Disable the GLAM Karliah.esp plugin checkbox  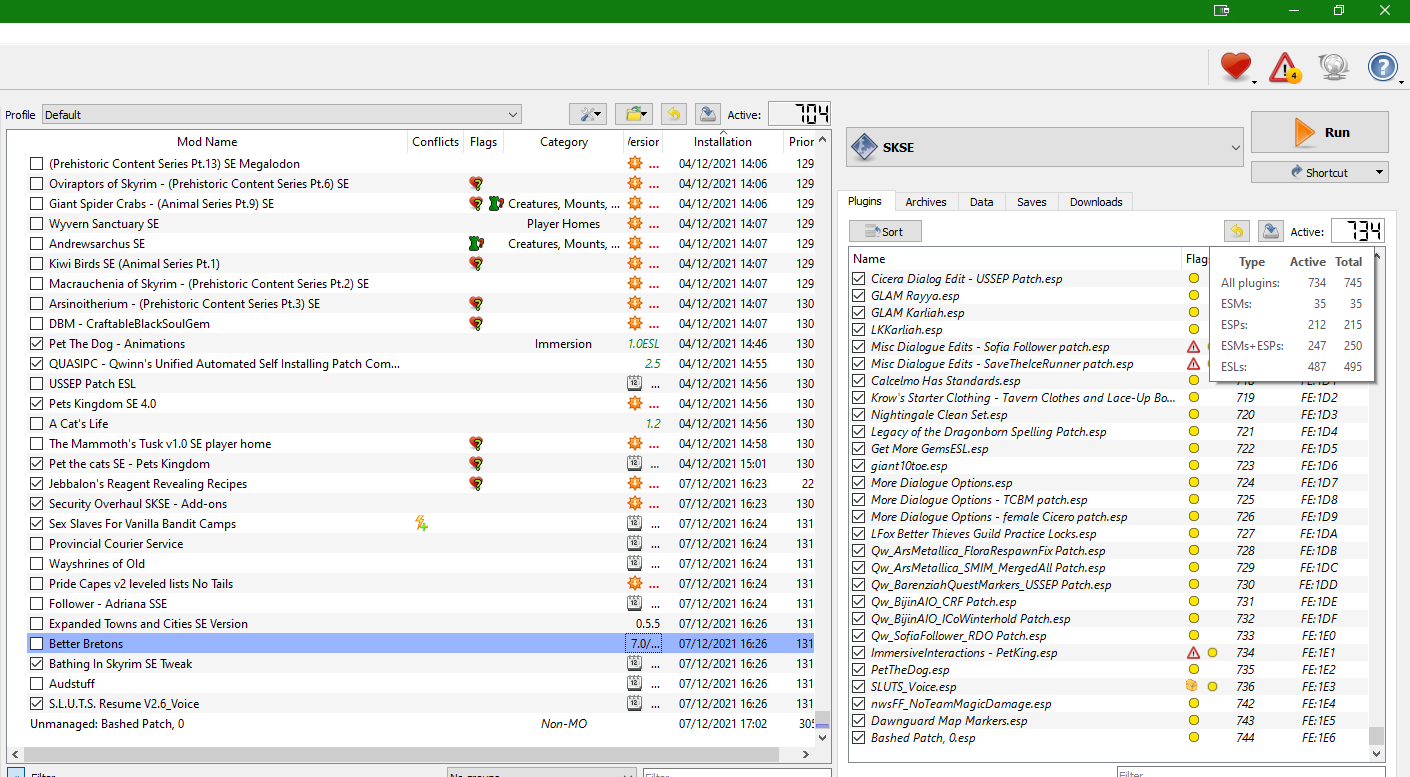point(858,313)
